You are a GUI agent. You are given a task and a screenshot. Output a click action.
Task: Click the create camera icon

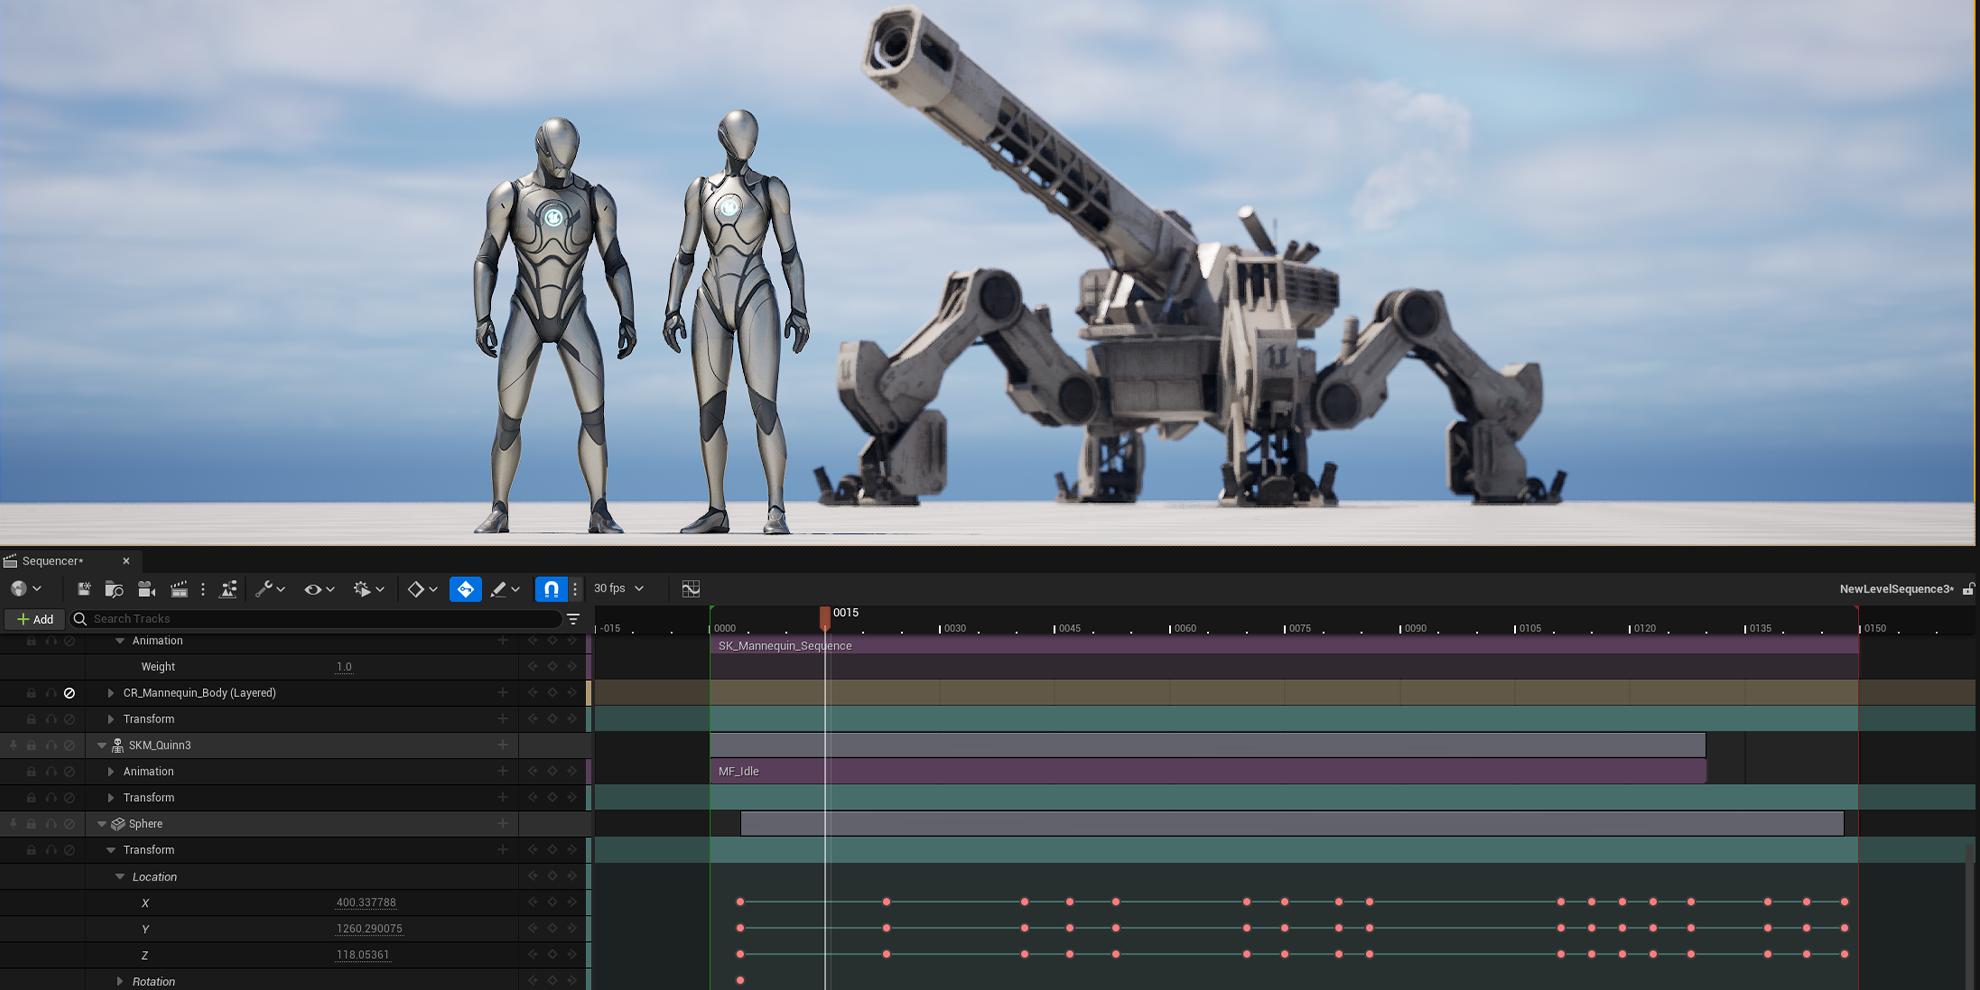tap(146, 589)
